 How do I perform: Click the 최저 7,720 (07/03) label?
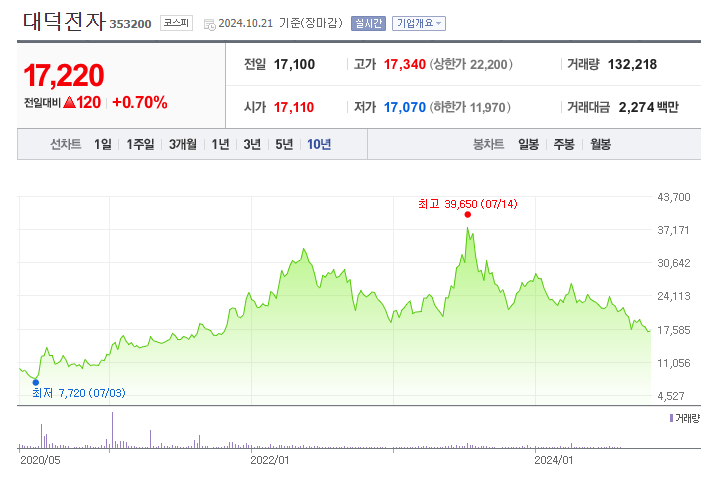click(79, 393)
